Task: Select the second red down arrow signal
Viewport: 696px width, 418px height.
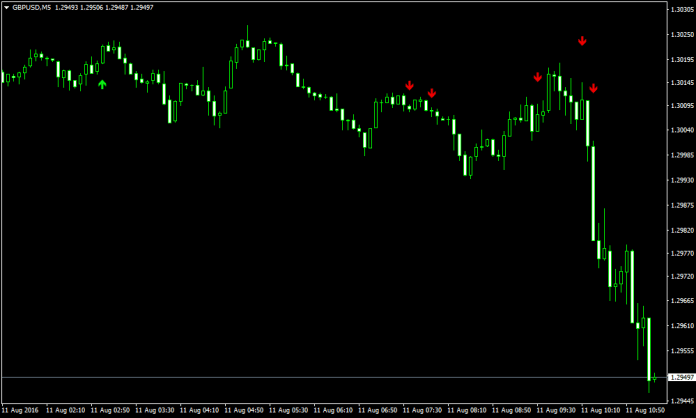Action: (x=432, y=93)
